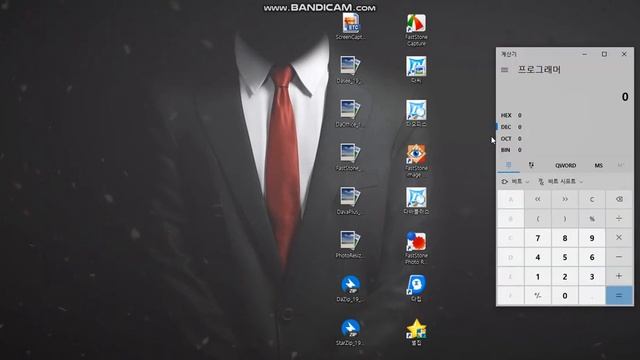
Task: Open the blue shortcut icon below FastStone Capture
Action: tap(416, 70)
